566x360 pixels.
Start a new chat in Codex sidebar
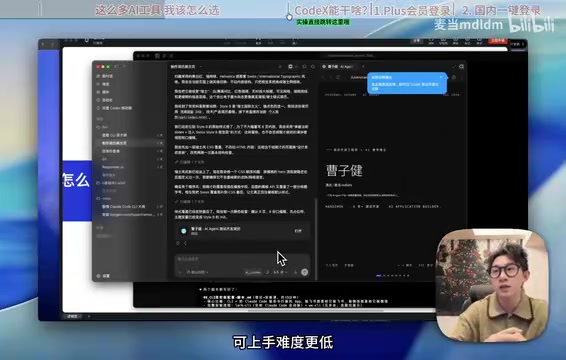[105, 77]
